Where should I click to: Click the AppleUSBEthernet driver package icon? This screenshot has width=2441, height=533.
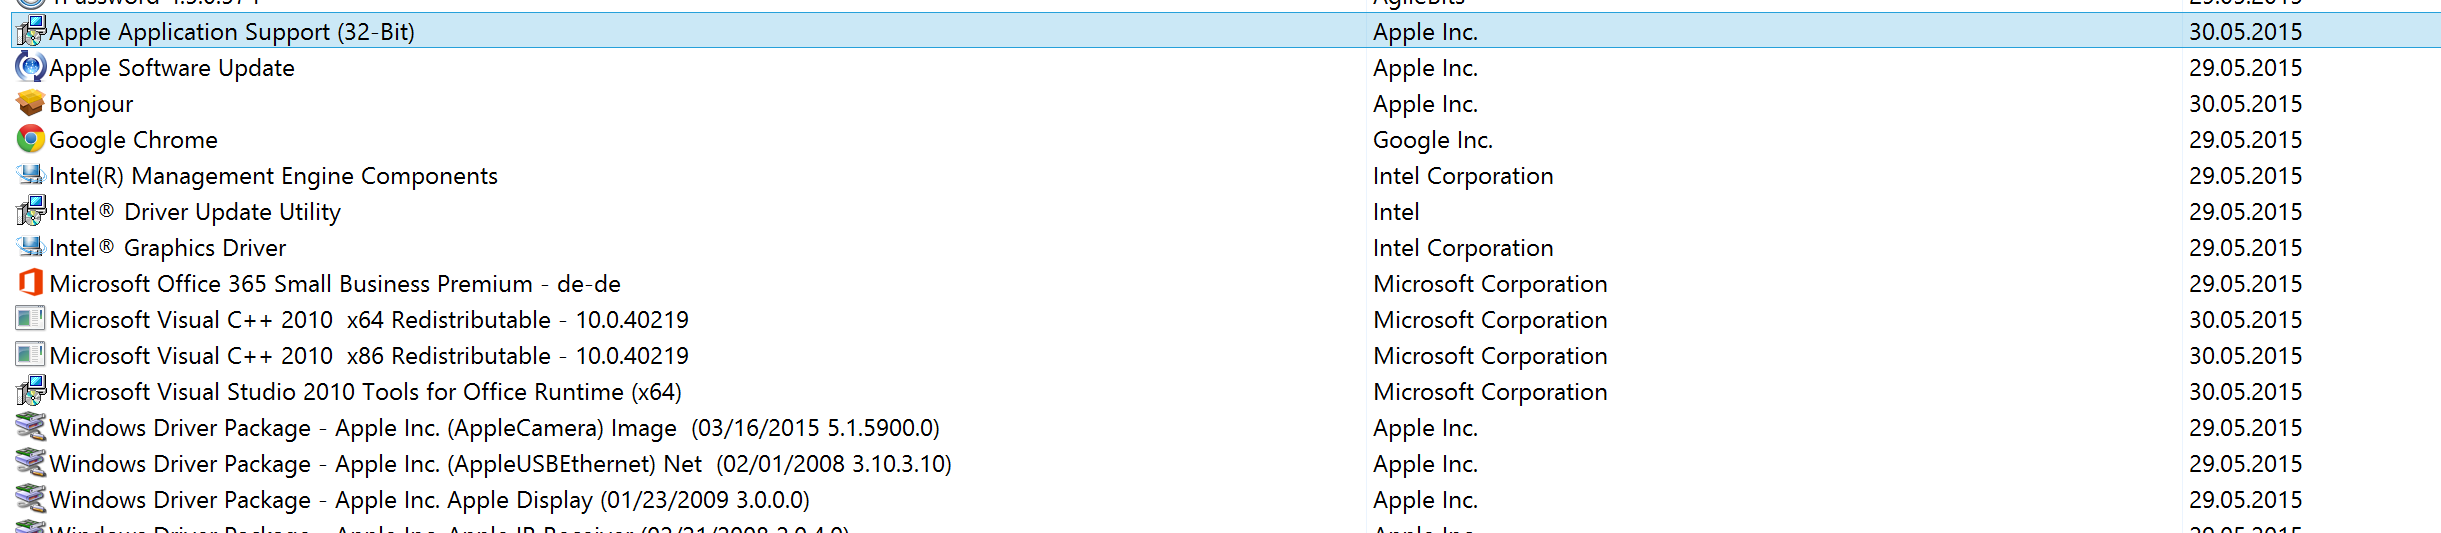click(31, 463)
